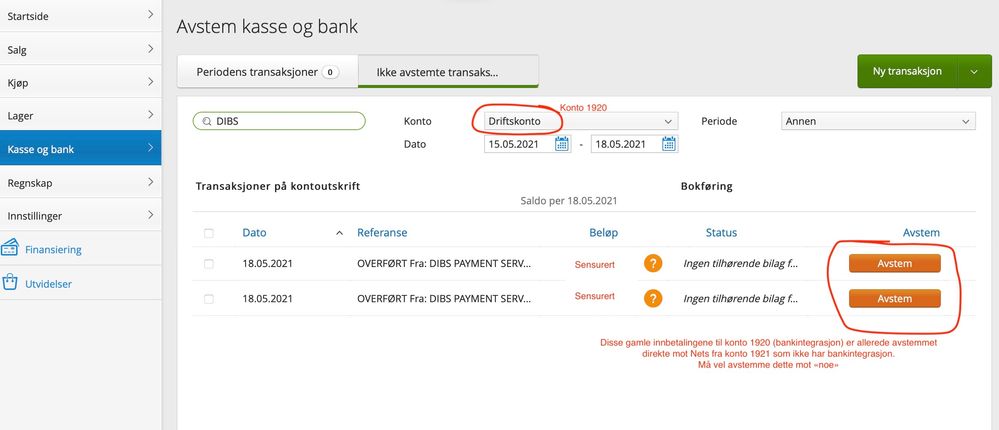This screenshot has width=999, height=430.
Task: Sort table by Status column header
Action: (x=721, y=233)
